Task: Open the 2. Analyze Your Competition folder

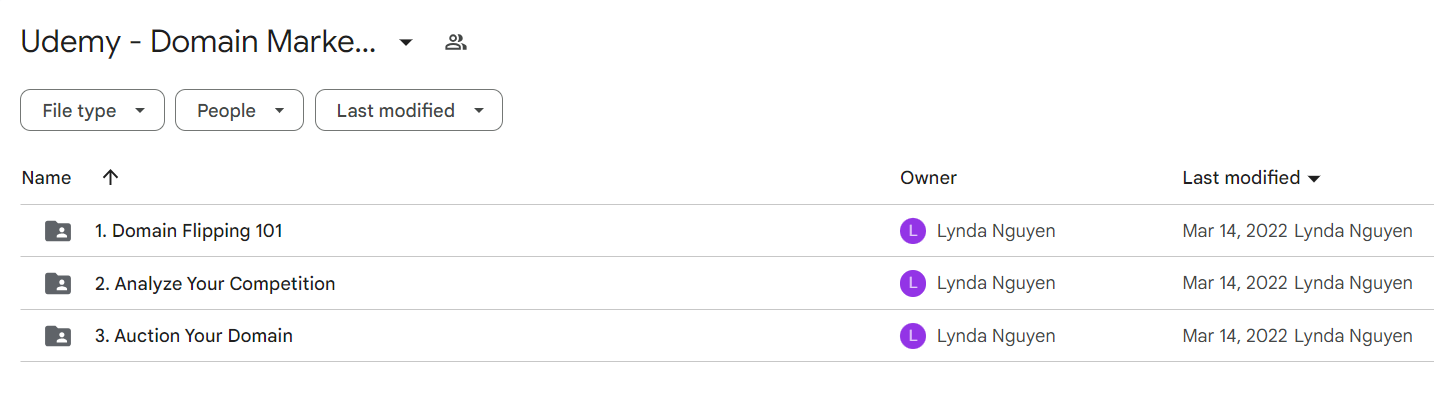Action: pyautogui.click(x=215, y=284)
